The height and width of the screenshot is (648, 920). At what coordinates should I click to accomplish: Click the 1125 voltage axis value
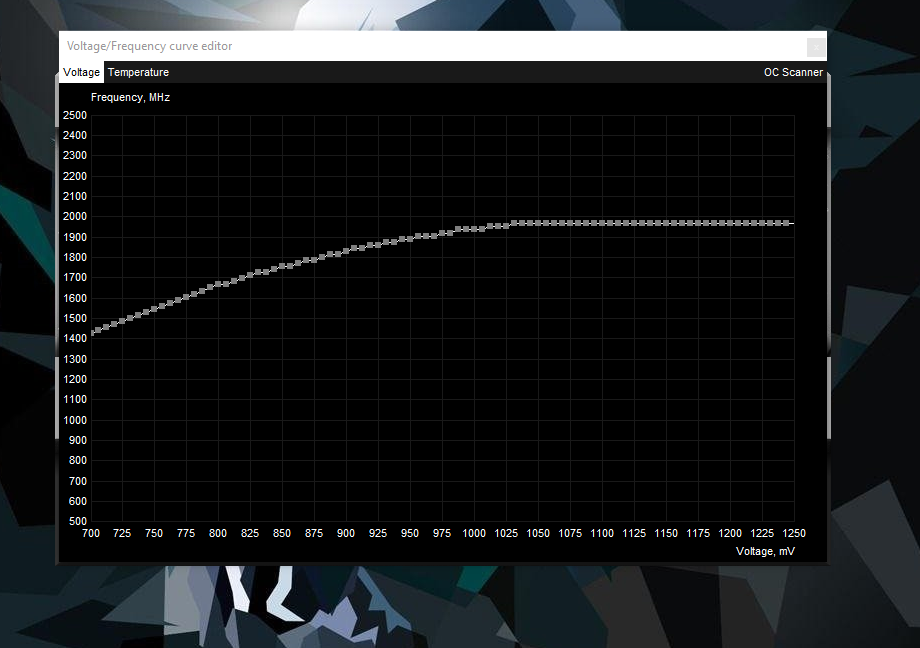(634, 533)
